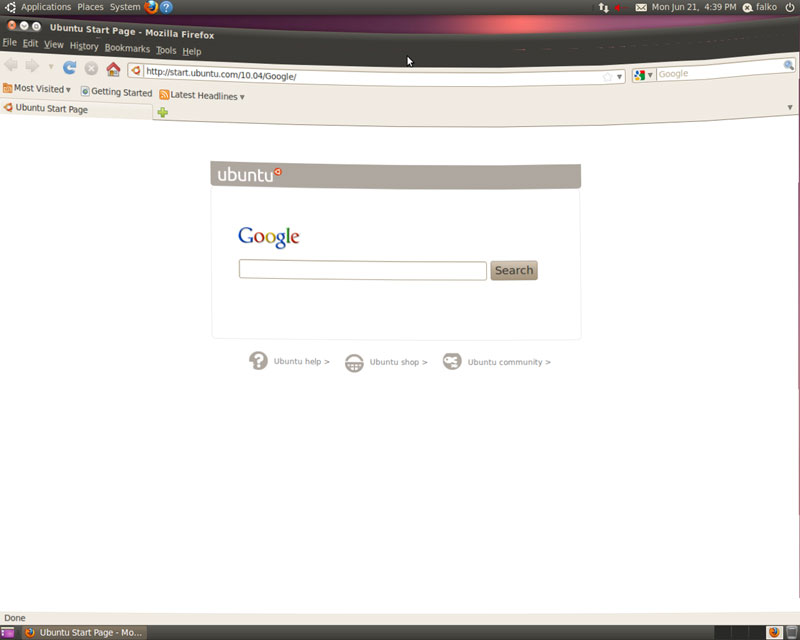The image size is (800, 640).
Task: Click the network connection indicator icon
Action: tap(604, 7)
